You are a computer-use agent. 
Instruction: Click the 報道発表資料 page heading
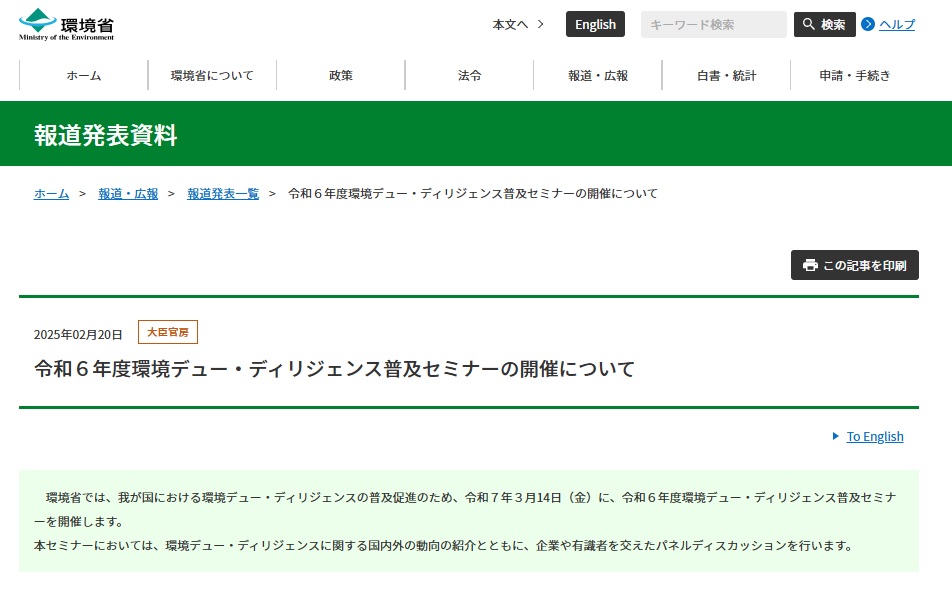tap(106, 135)
